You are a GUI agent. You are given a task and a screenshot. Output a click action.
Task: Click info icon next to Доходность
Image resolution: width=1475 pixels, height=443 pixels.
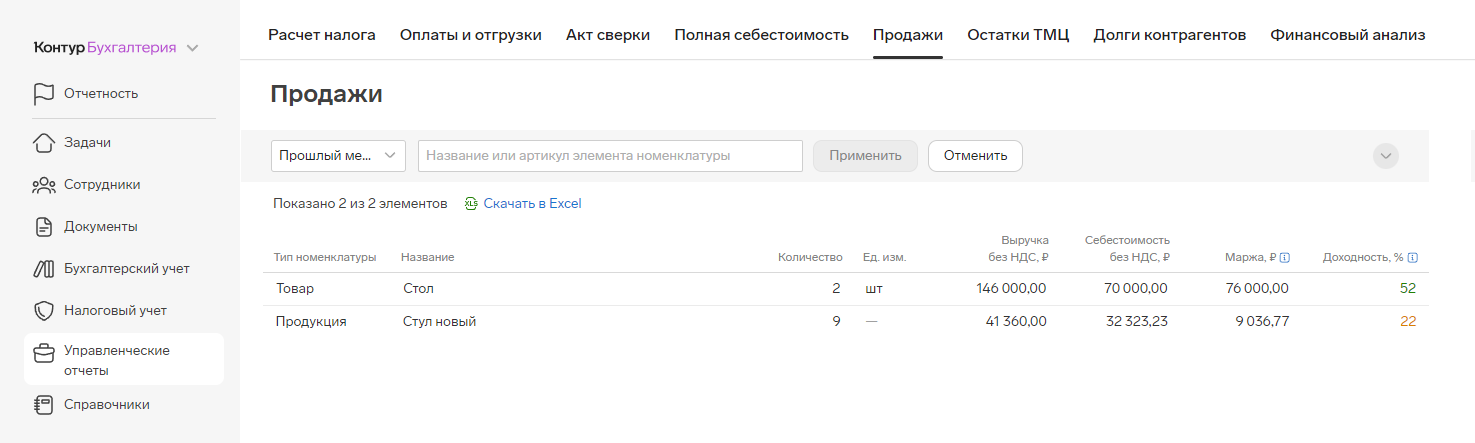[1413, 258]
